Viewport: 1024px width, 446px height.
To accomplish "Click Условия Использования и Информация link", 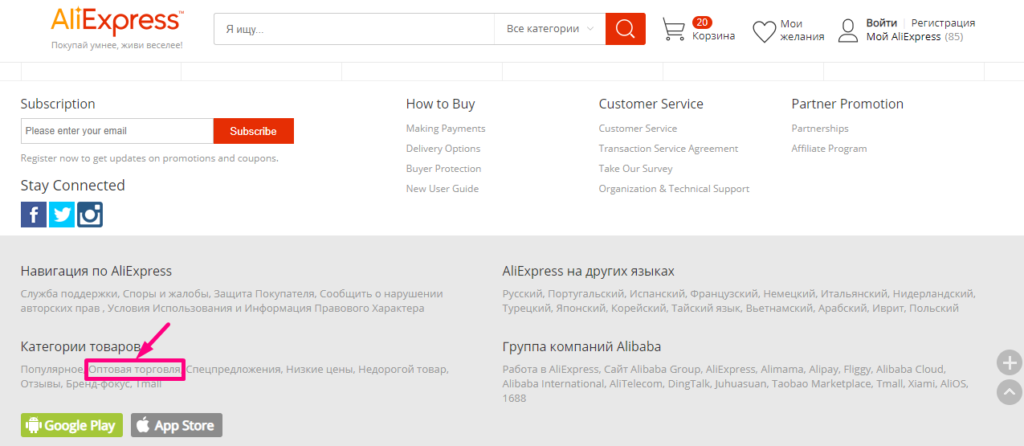I will click(x=268, y=308).
